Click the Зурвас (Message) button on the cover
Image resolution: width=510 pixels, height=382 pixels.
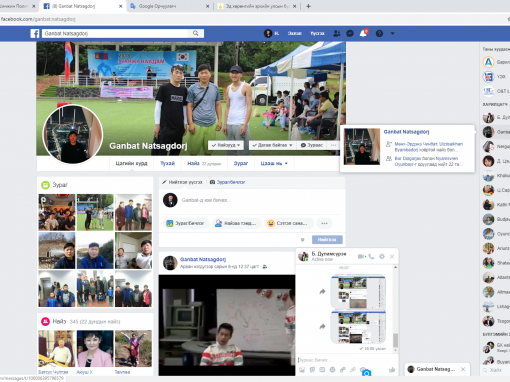312,145
